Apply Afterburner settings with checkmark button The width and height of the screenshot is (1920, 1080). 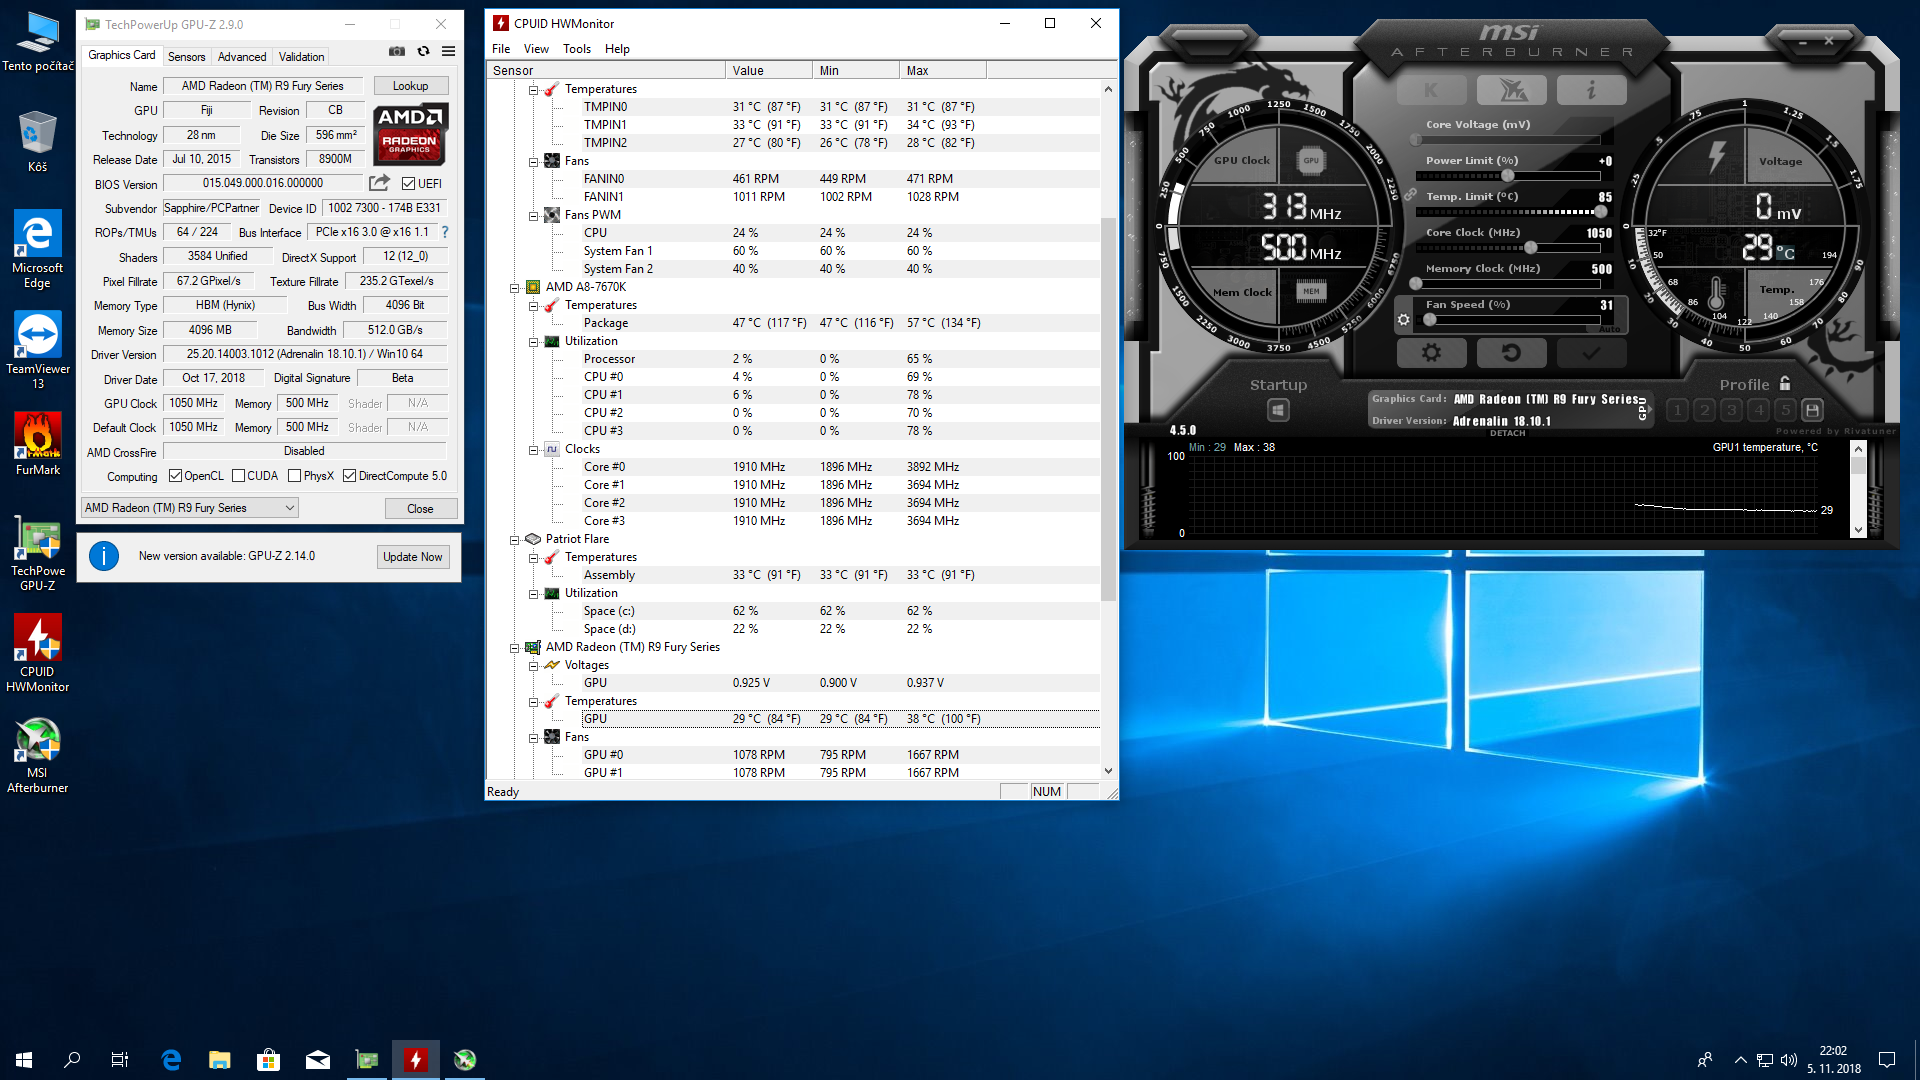1591,352
